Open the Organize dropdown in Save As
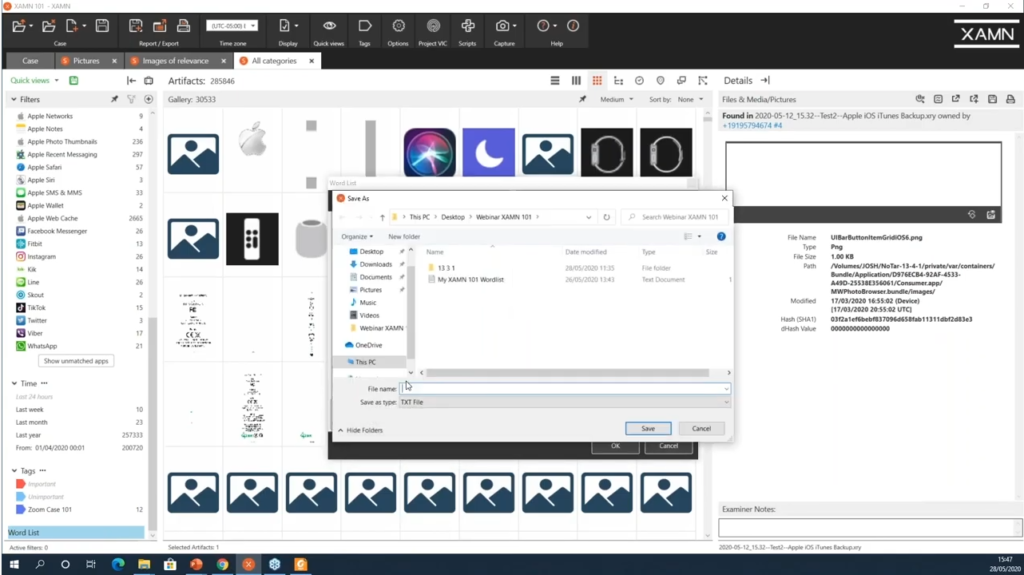1024x575 pixels. point(357,237)
